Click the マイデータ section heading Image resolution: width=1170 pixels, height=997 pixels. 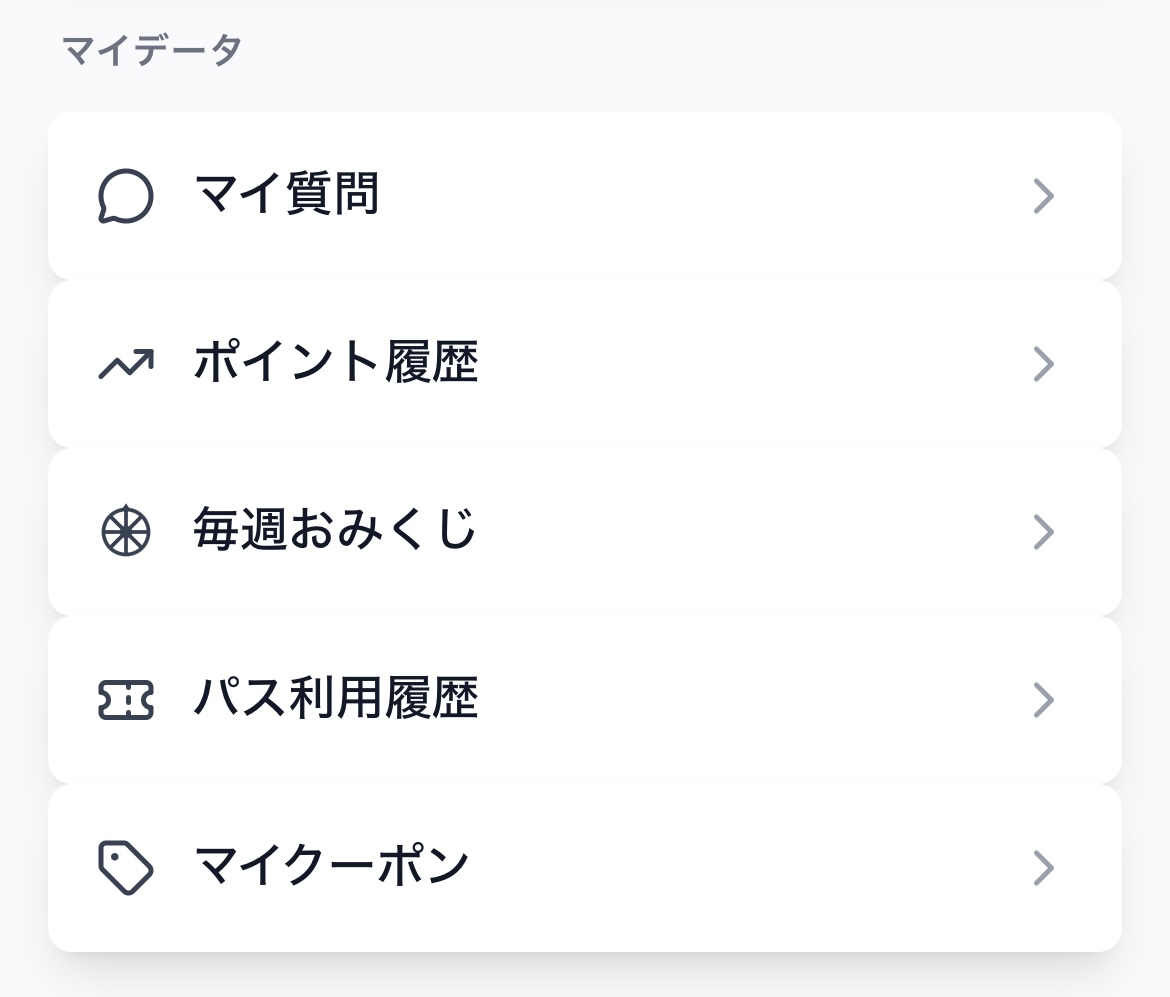click(x=152, y=50)
